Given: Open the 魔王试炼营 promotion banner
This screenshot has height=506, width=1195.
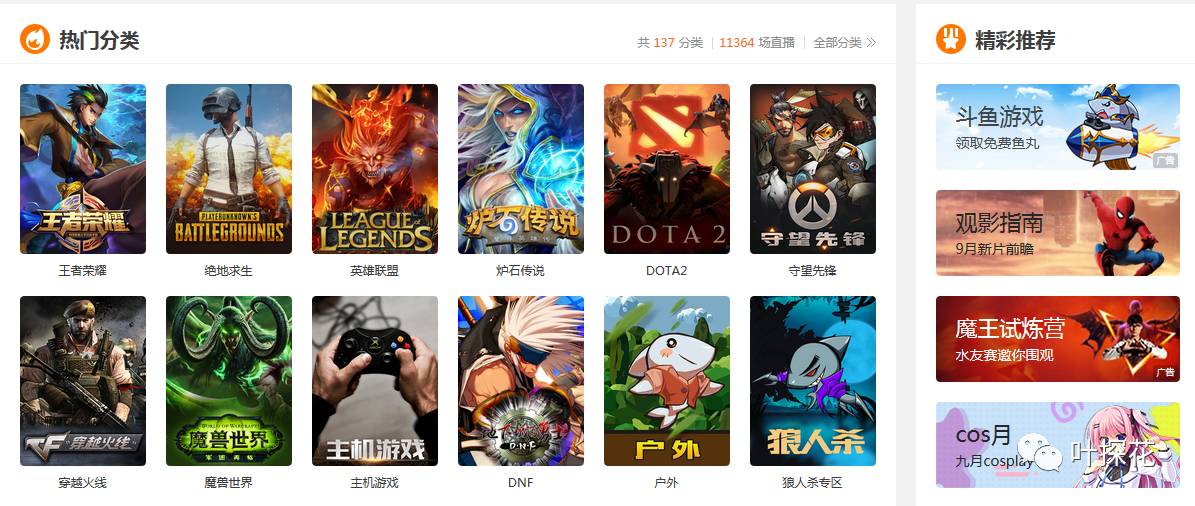Looking at the screenshot, I should click(x=1058, y=339).
